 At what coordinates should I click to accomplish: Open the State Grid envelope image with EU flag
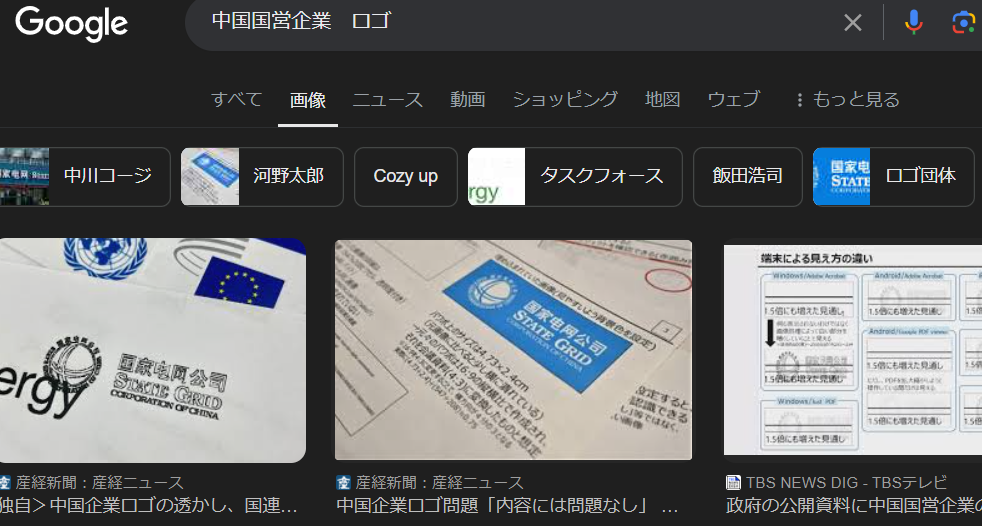(152, 351)
